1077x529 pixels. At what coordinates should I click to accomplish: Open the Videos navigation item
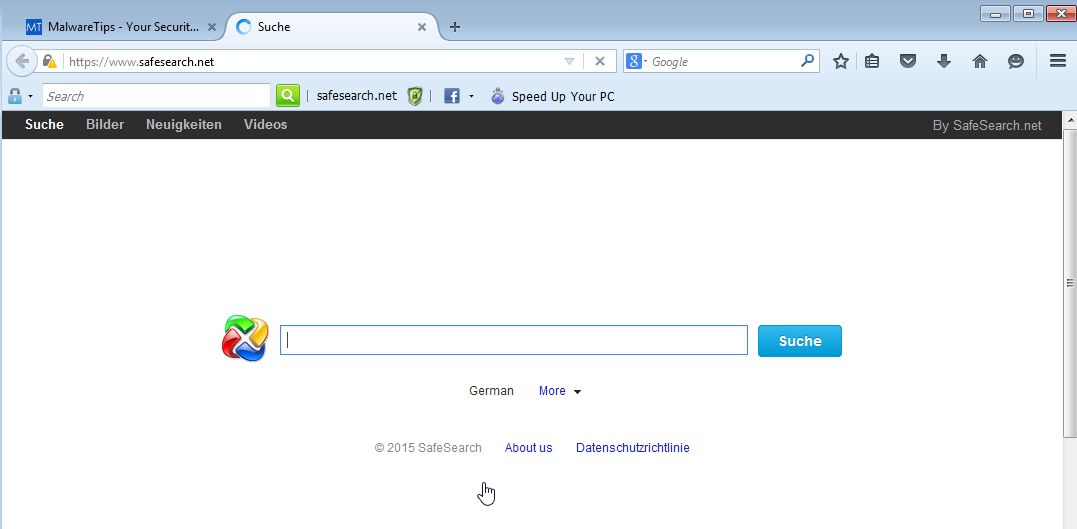click(x=266, y=124)
